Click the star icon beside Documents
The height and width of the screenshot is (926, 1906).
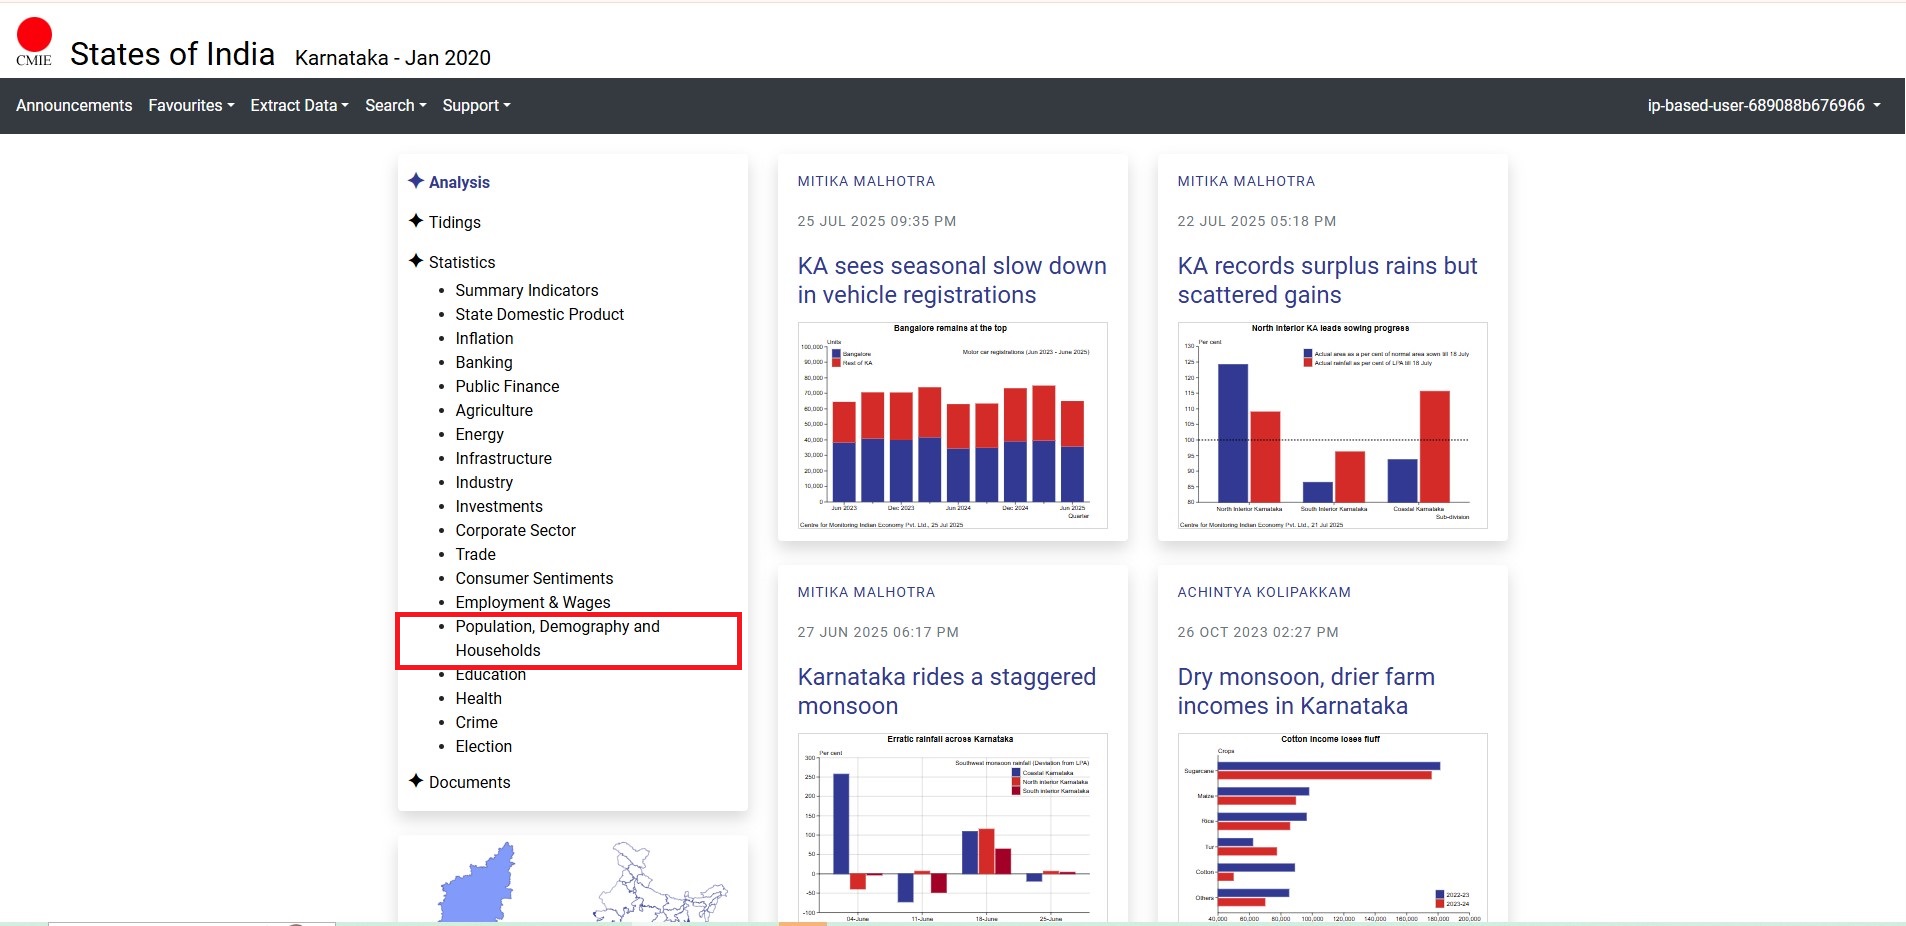[416, 781]
